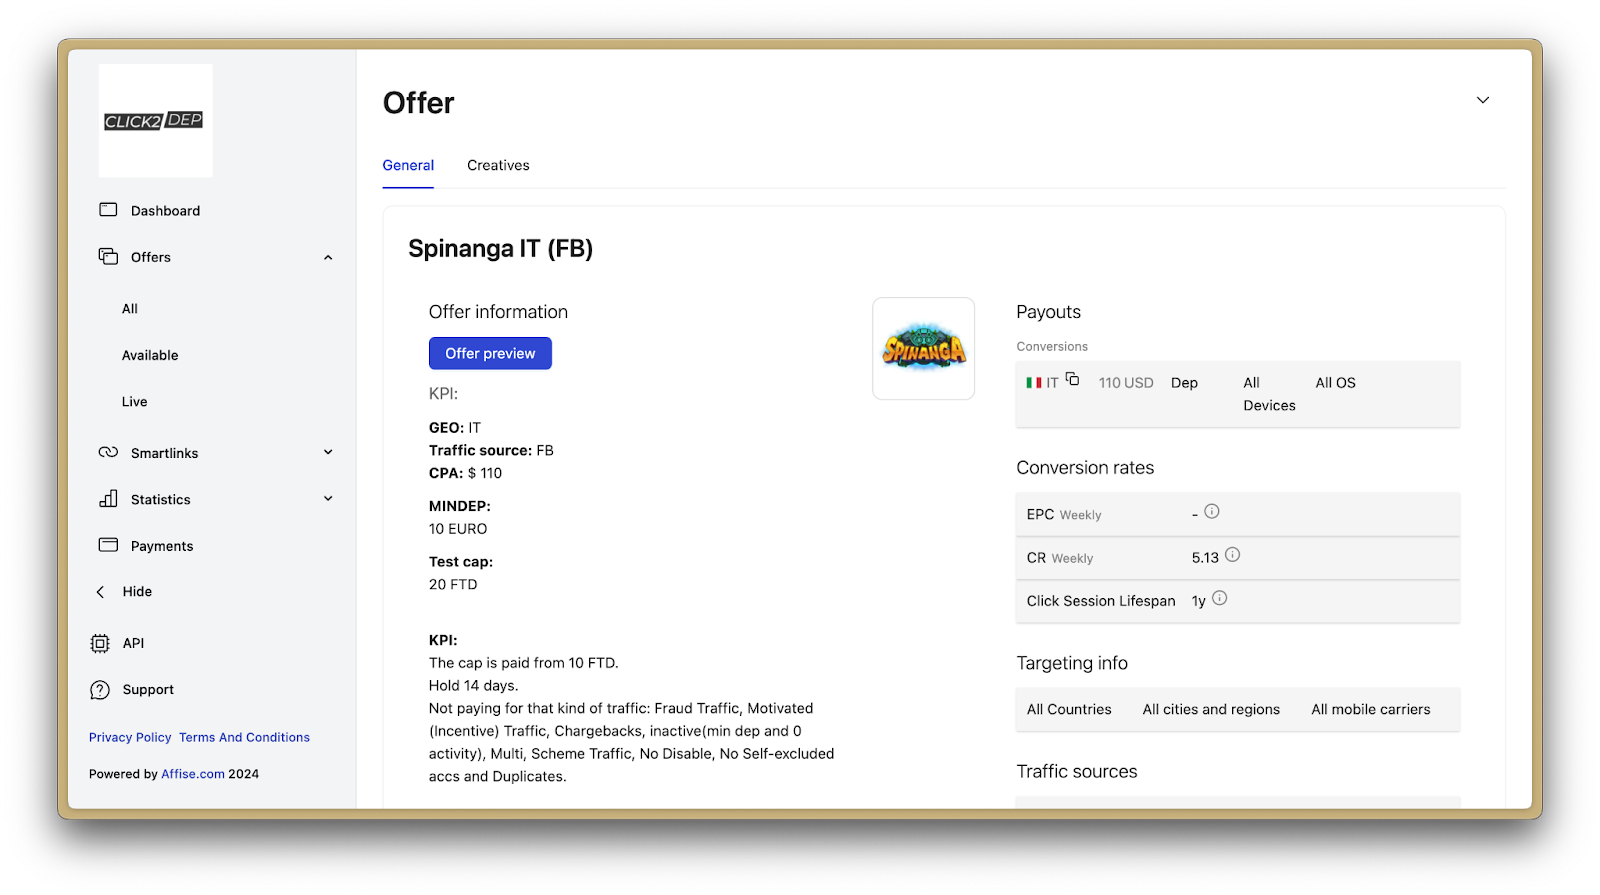Image resolution: width=1600 pixels, height=895 pixels.
Task: Click the Spinanga offer logo thumbnail
Action: click(924, 349)
